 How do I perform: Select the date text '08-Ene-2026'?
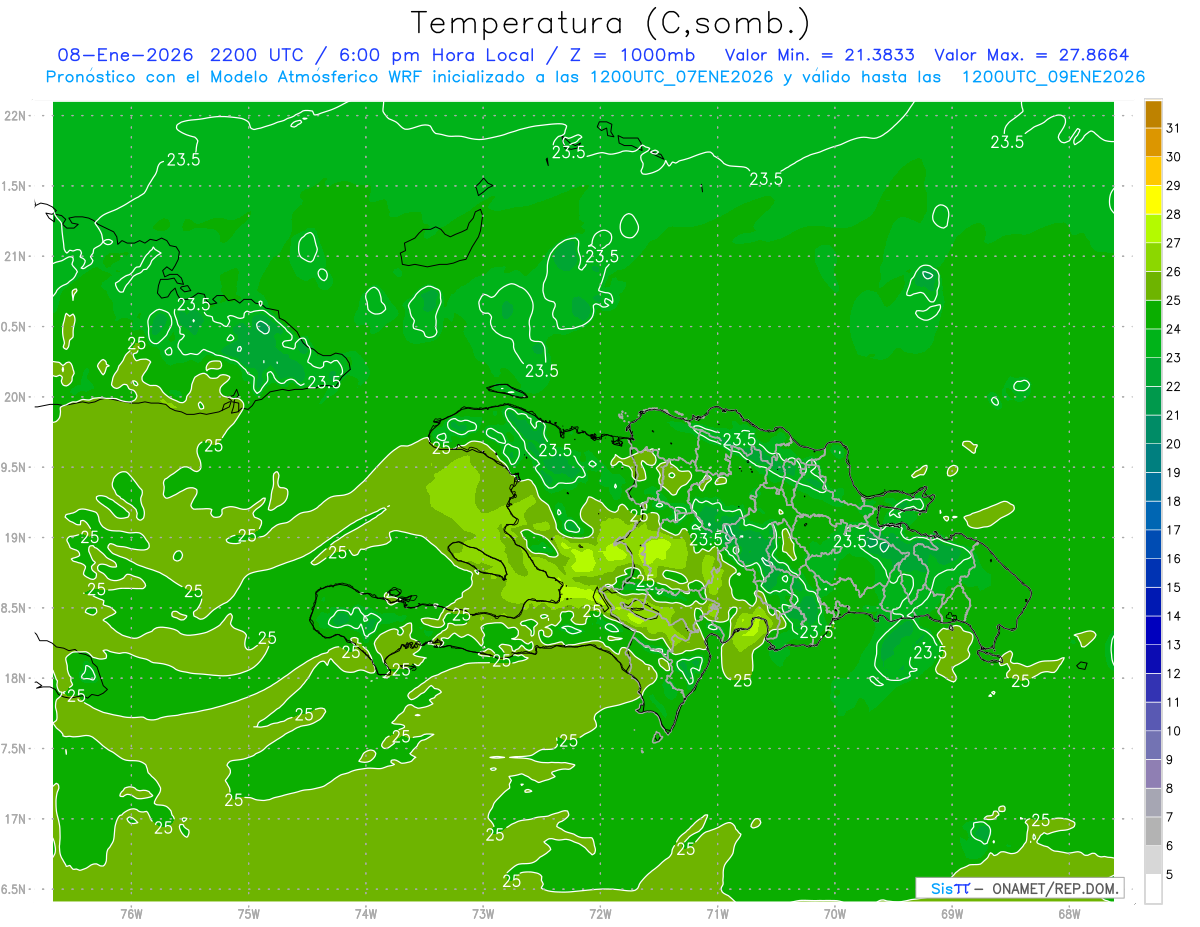click(x=125, y=55)
